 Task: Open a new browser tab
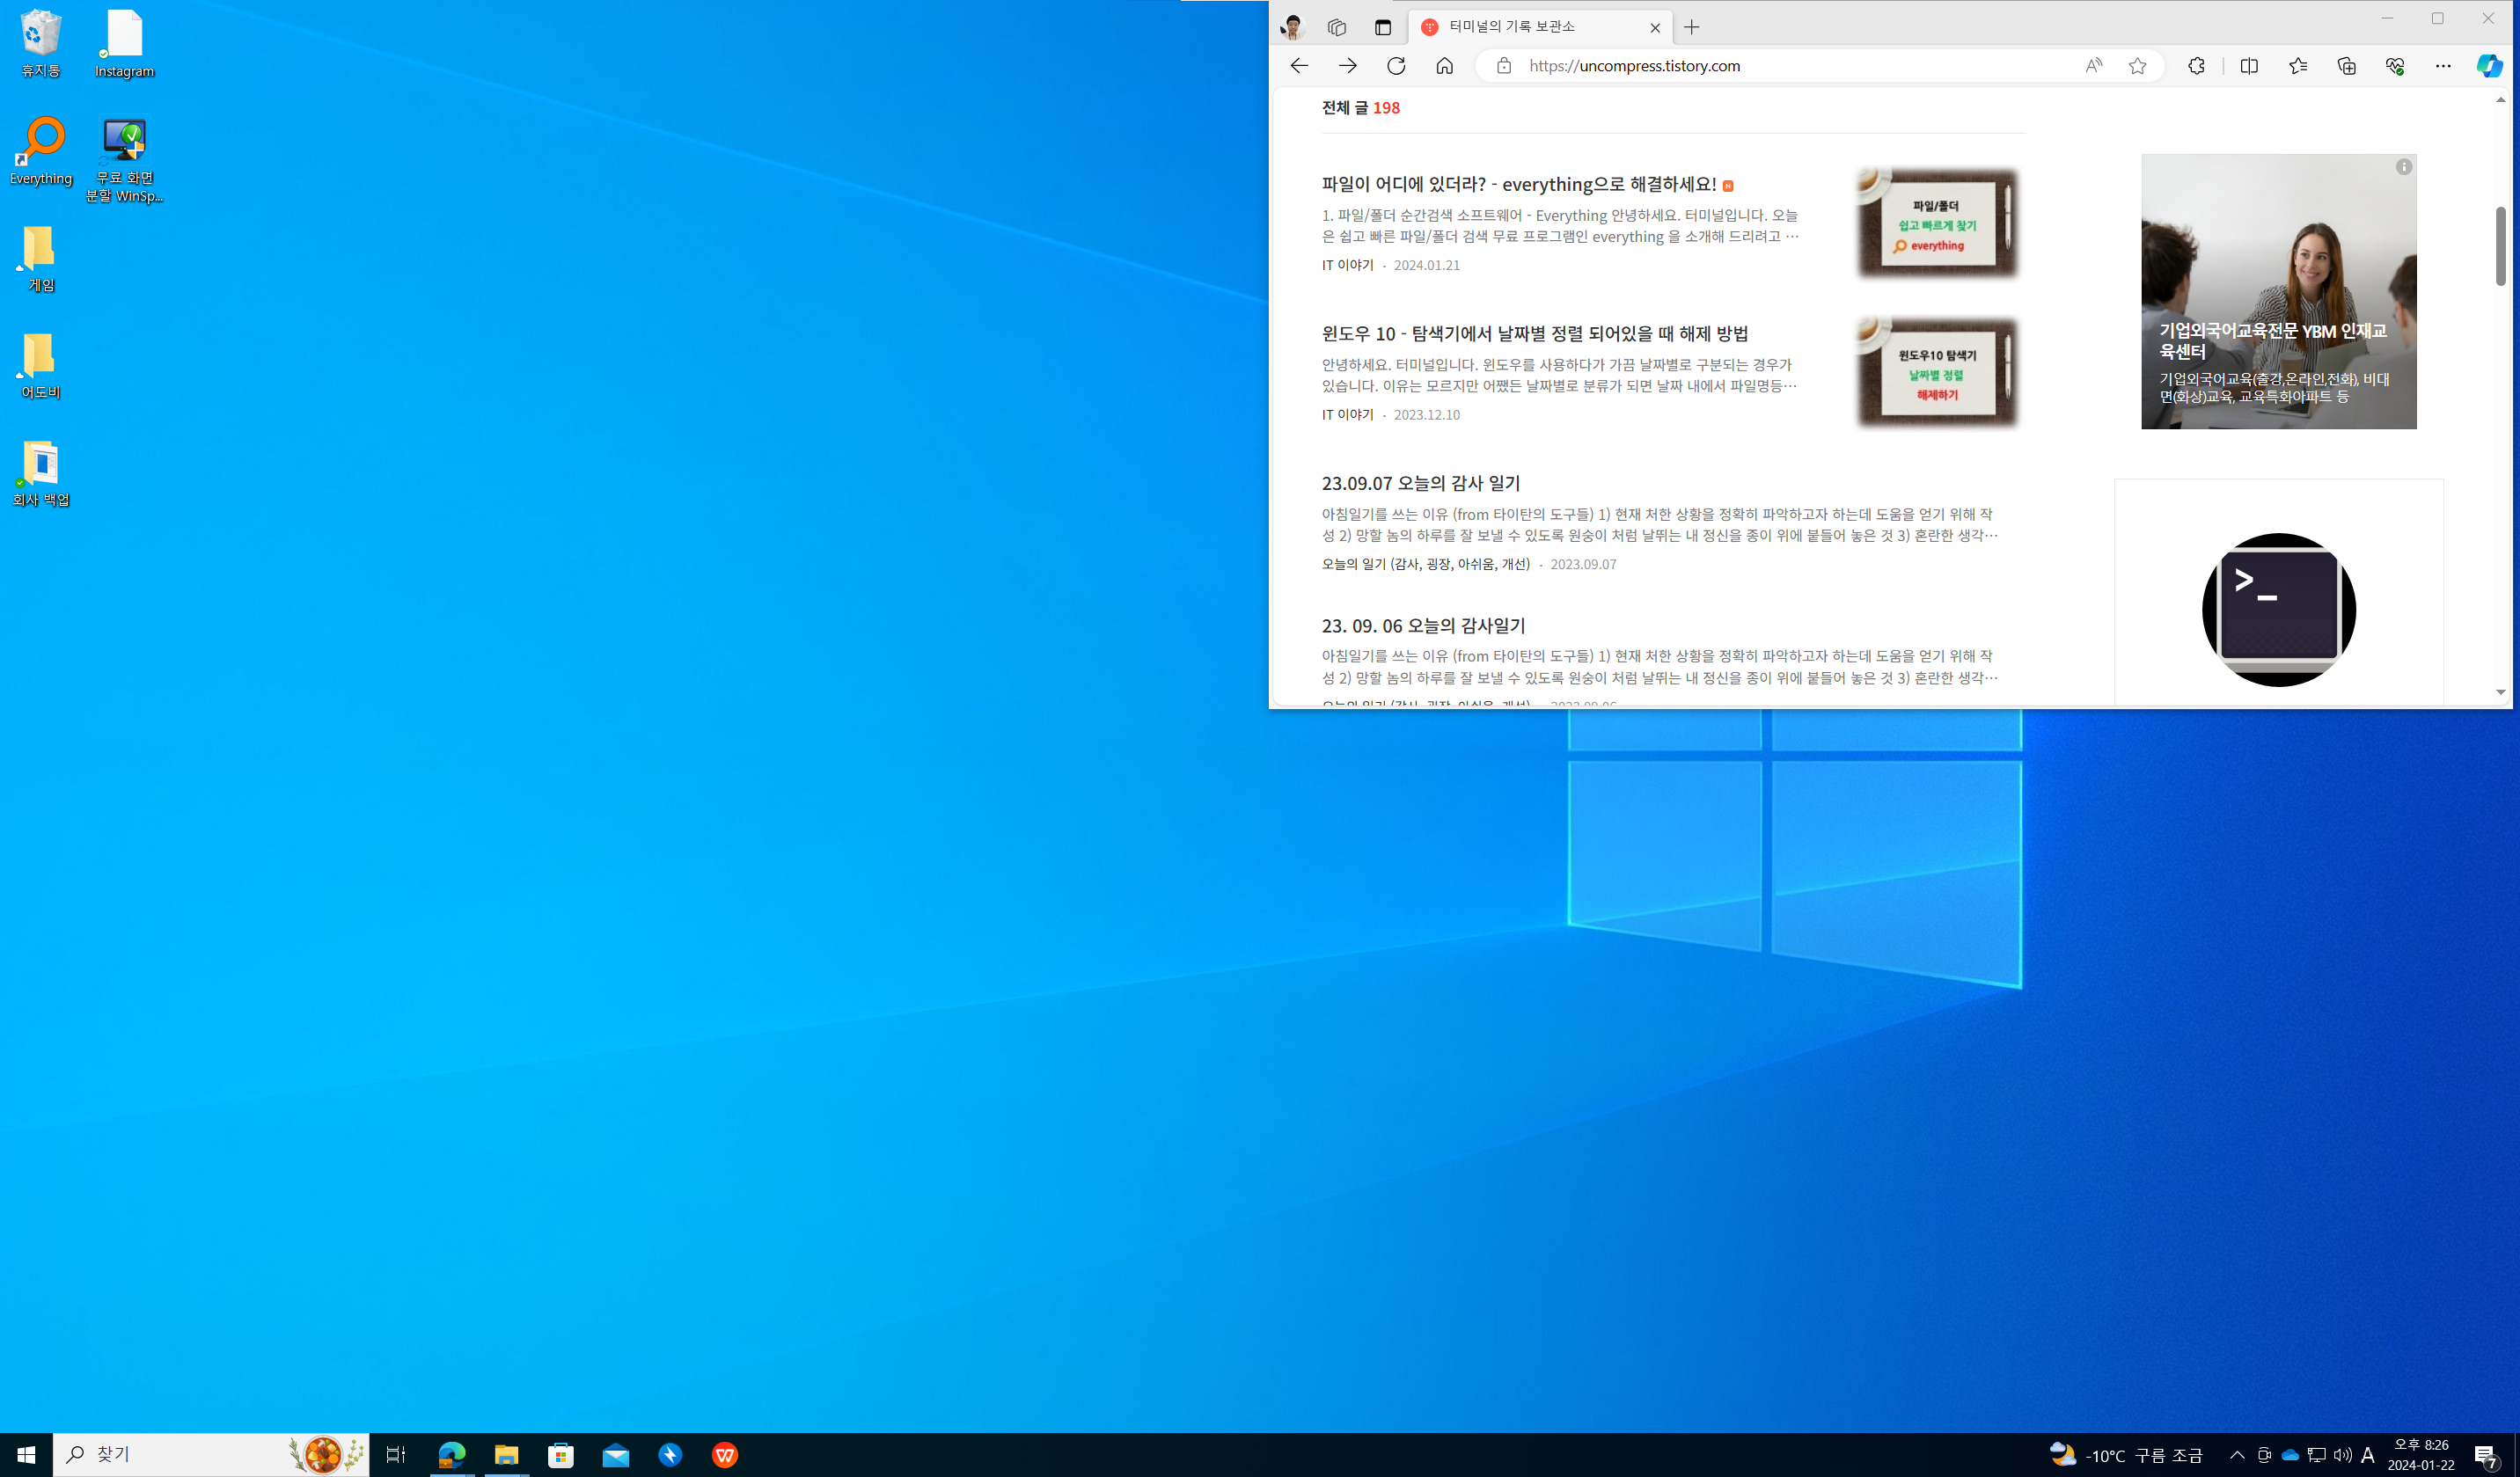pos(1691,28)
